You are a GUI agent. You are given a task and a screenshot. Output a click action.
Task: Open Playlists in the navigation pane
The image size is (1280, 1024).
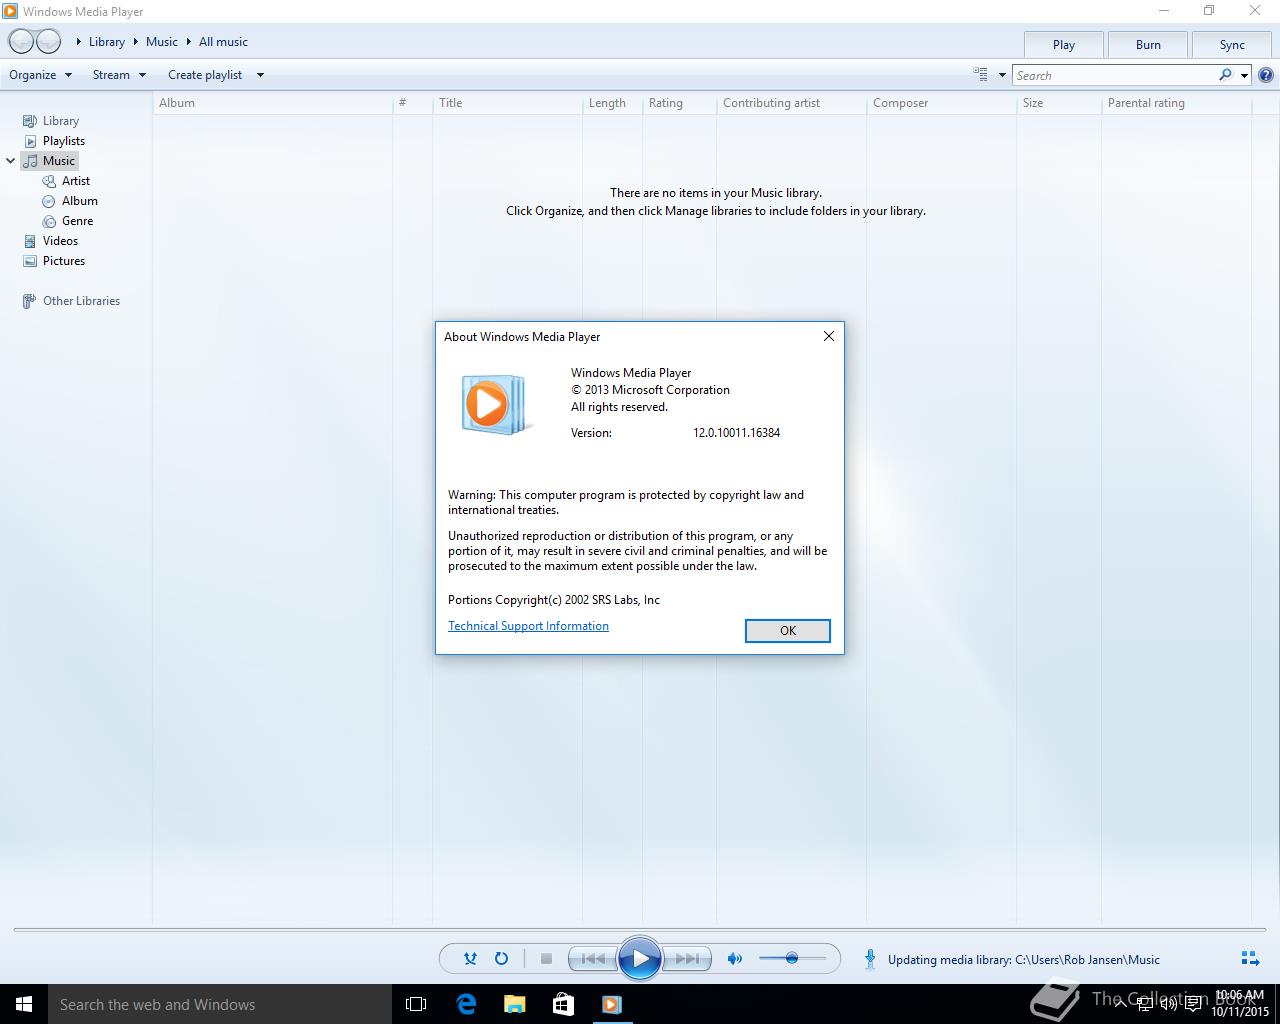click(64, 141)
